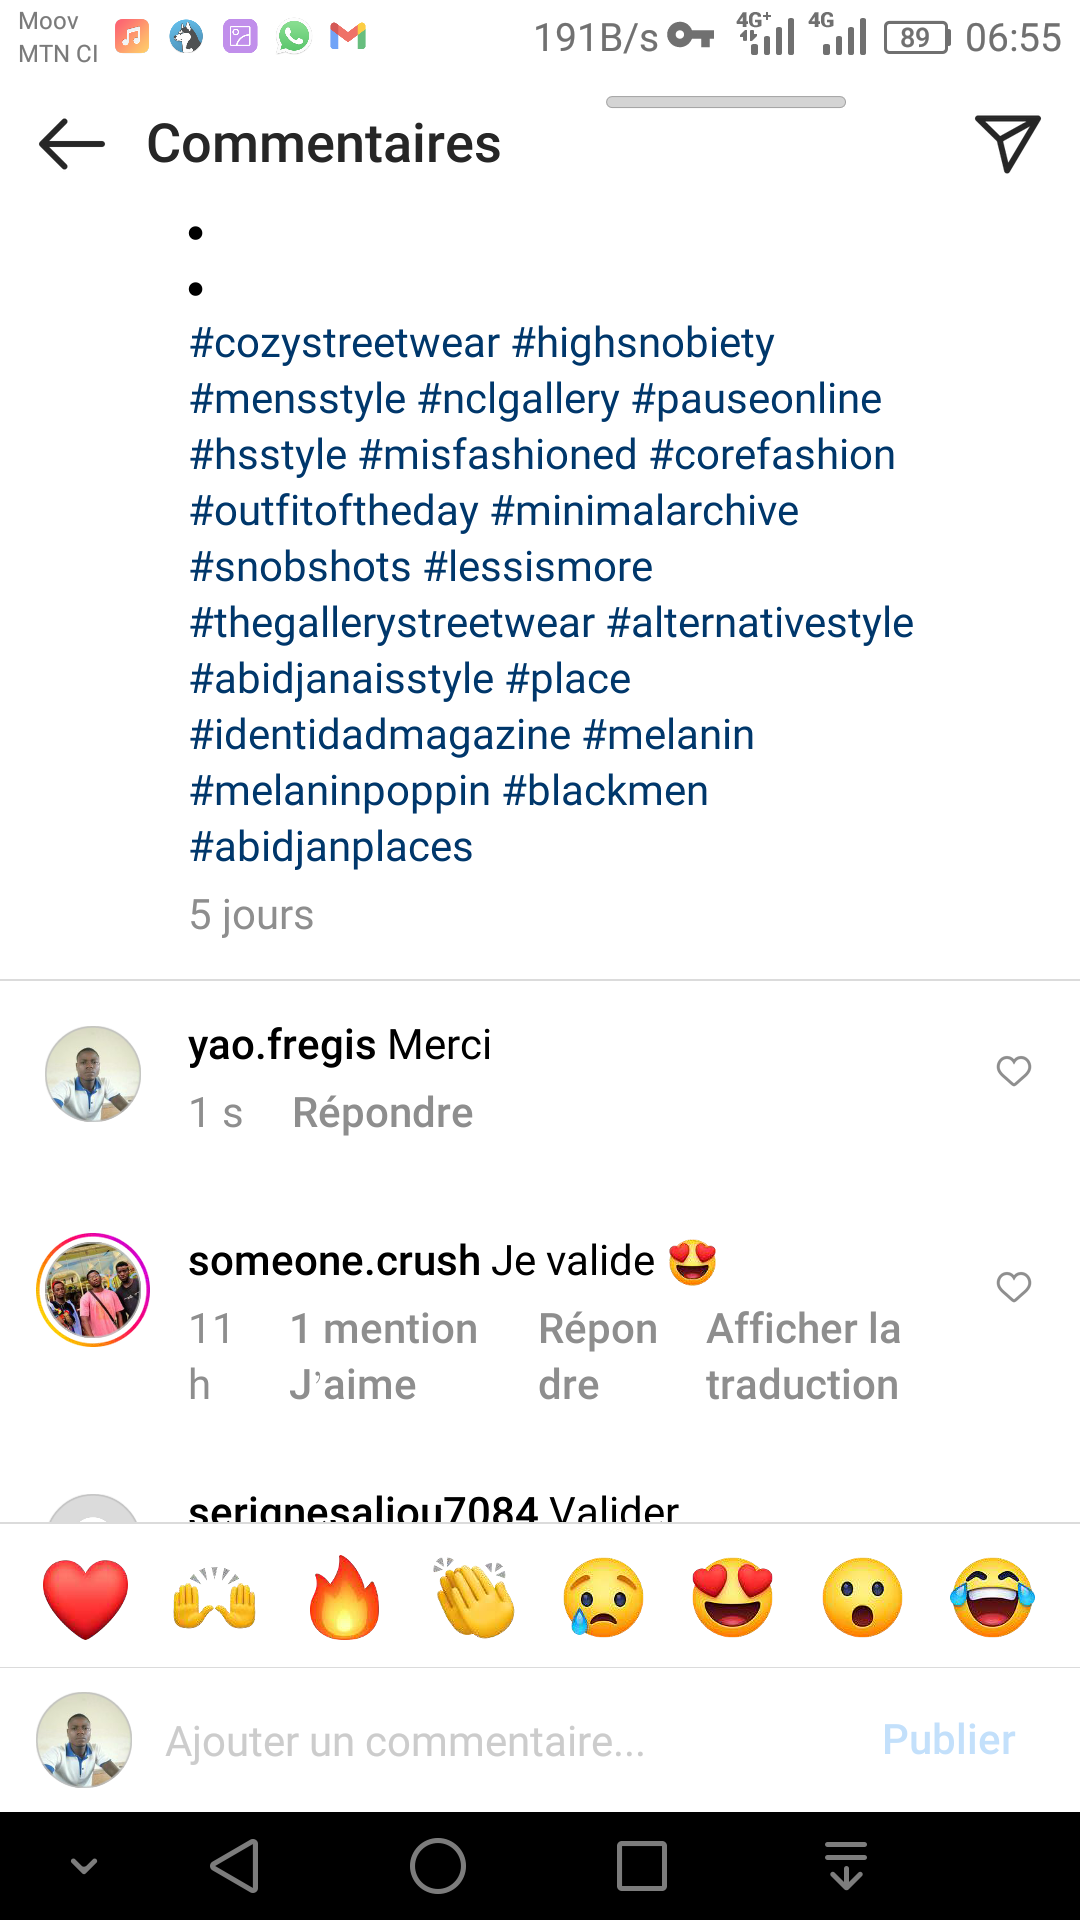Insert the raised hands emoji

[215, 1597]
